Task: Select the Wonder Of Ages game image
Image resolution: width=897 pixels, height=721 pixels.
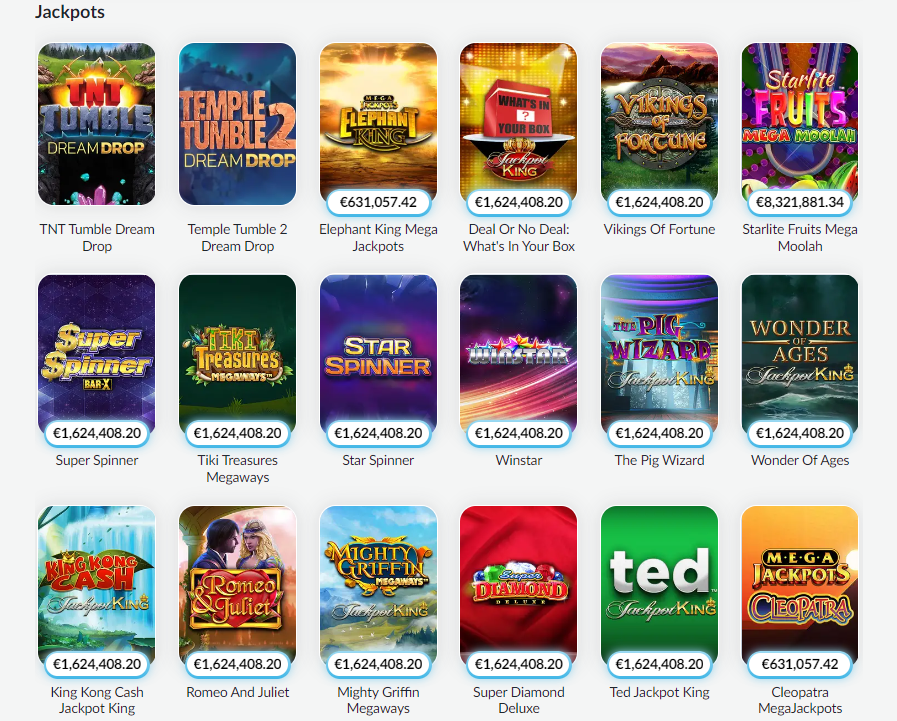Action: click(800, 355)
